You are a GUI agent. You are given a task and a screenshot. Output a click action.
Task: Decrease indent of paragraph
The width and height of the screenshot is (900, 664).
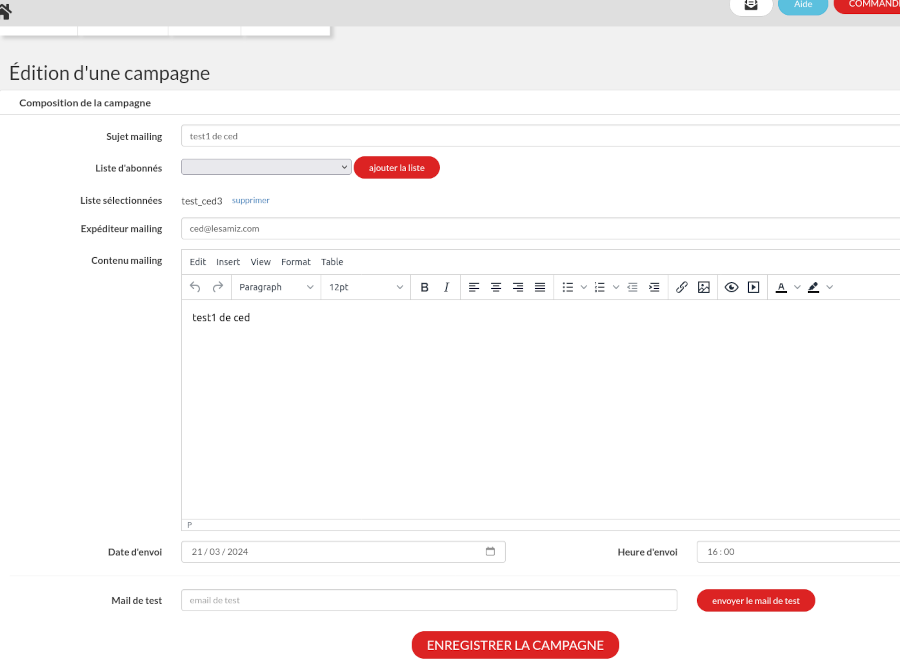[x=632, y=287]
